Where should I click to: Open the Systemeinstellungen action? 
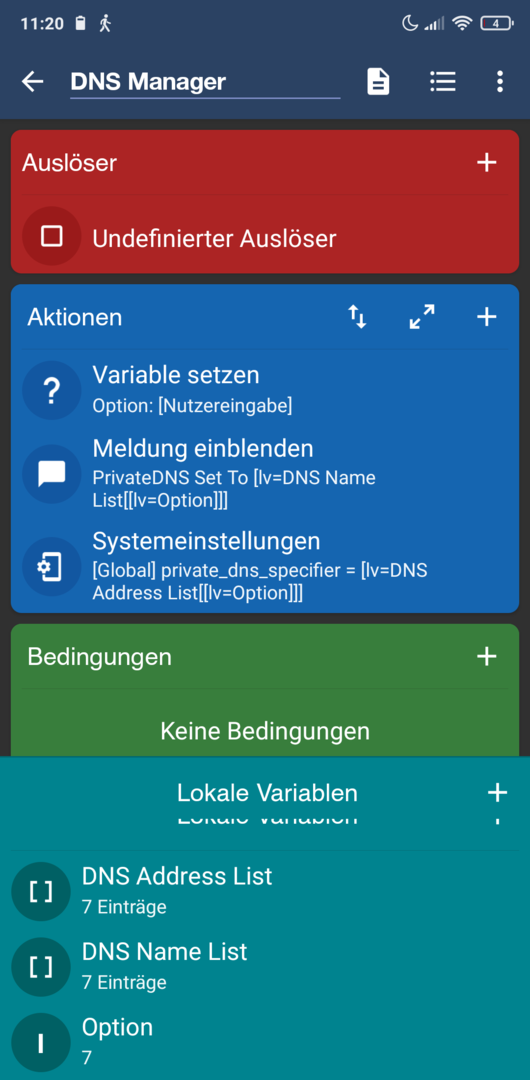tap(265, 566)
